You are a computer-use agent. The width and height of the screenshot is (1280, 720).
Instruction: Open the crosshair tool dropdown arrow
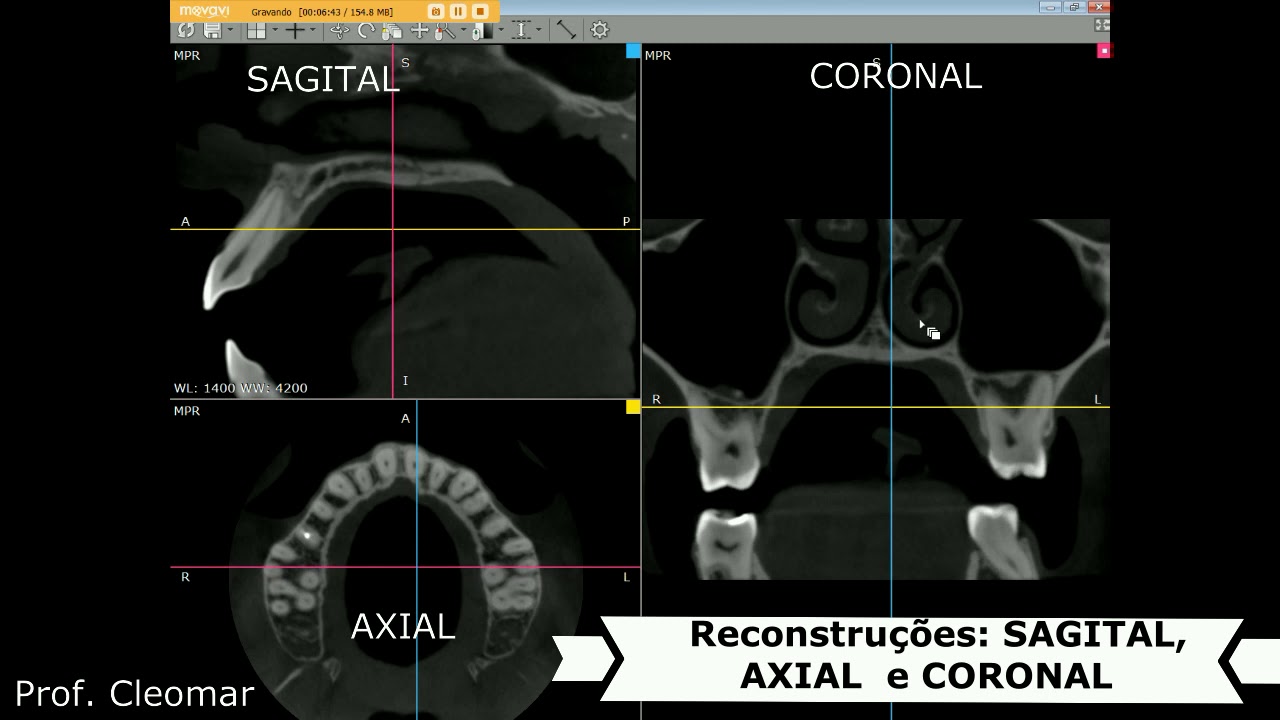pos(313,30)
